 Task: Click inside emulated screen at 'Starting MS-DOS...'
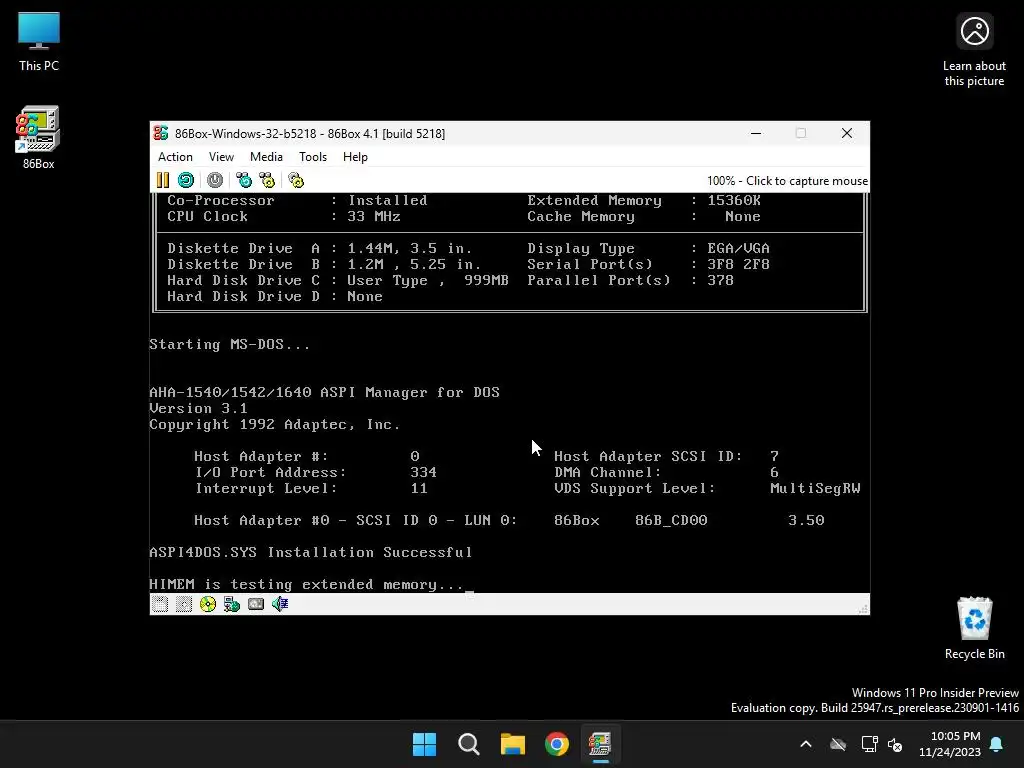(x=230, y=344)
